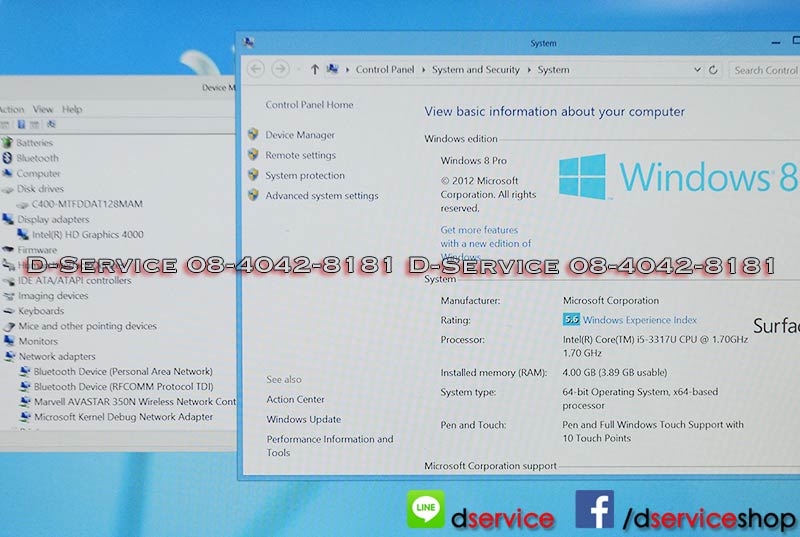Click the Windows 8 logo
800x537 pixels.
(x=678, y=176)
